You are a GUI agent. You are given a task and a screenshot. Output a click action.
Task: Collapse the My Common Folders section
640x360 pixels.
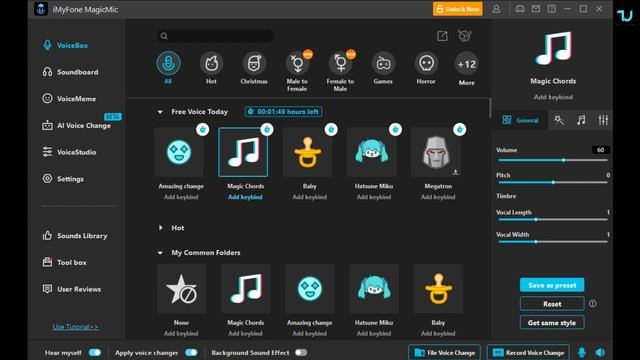click(160, 253)
